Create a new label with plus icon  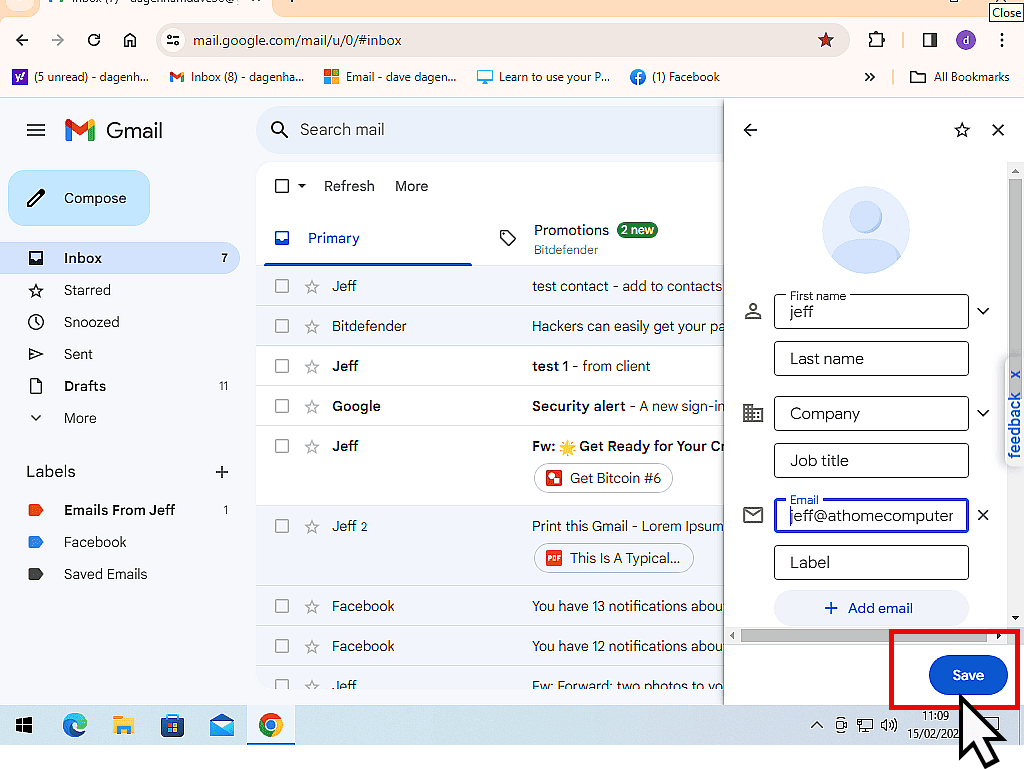tap(222, 472)
